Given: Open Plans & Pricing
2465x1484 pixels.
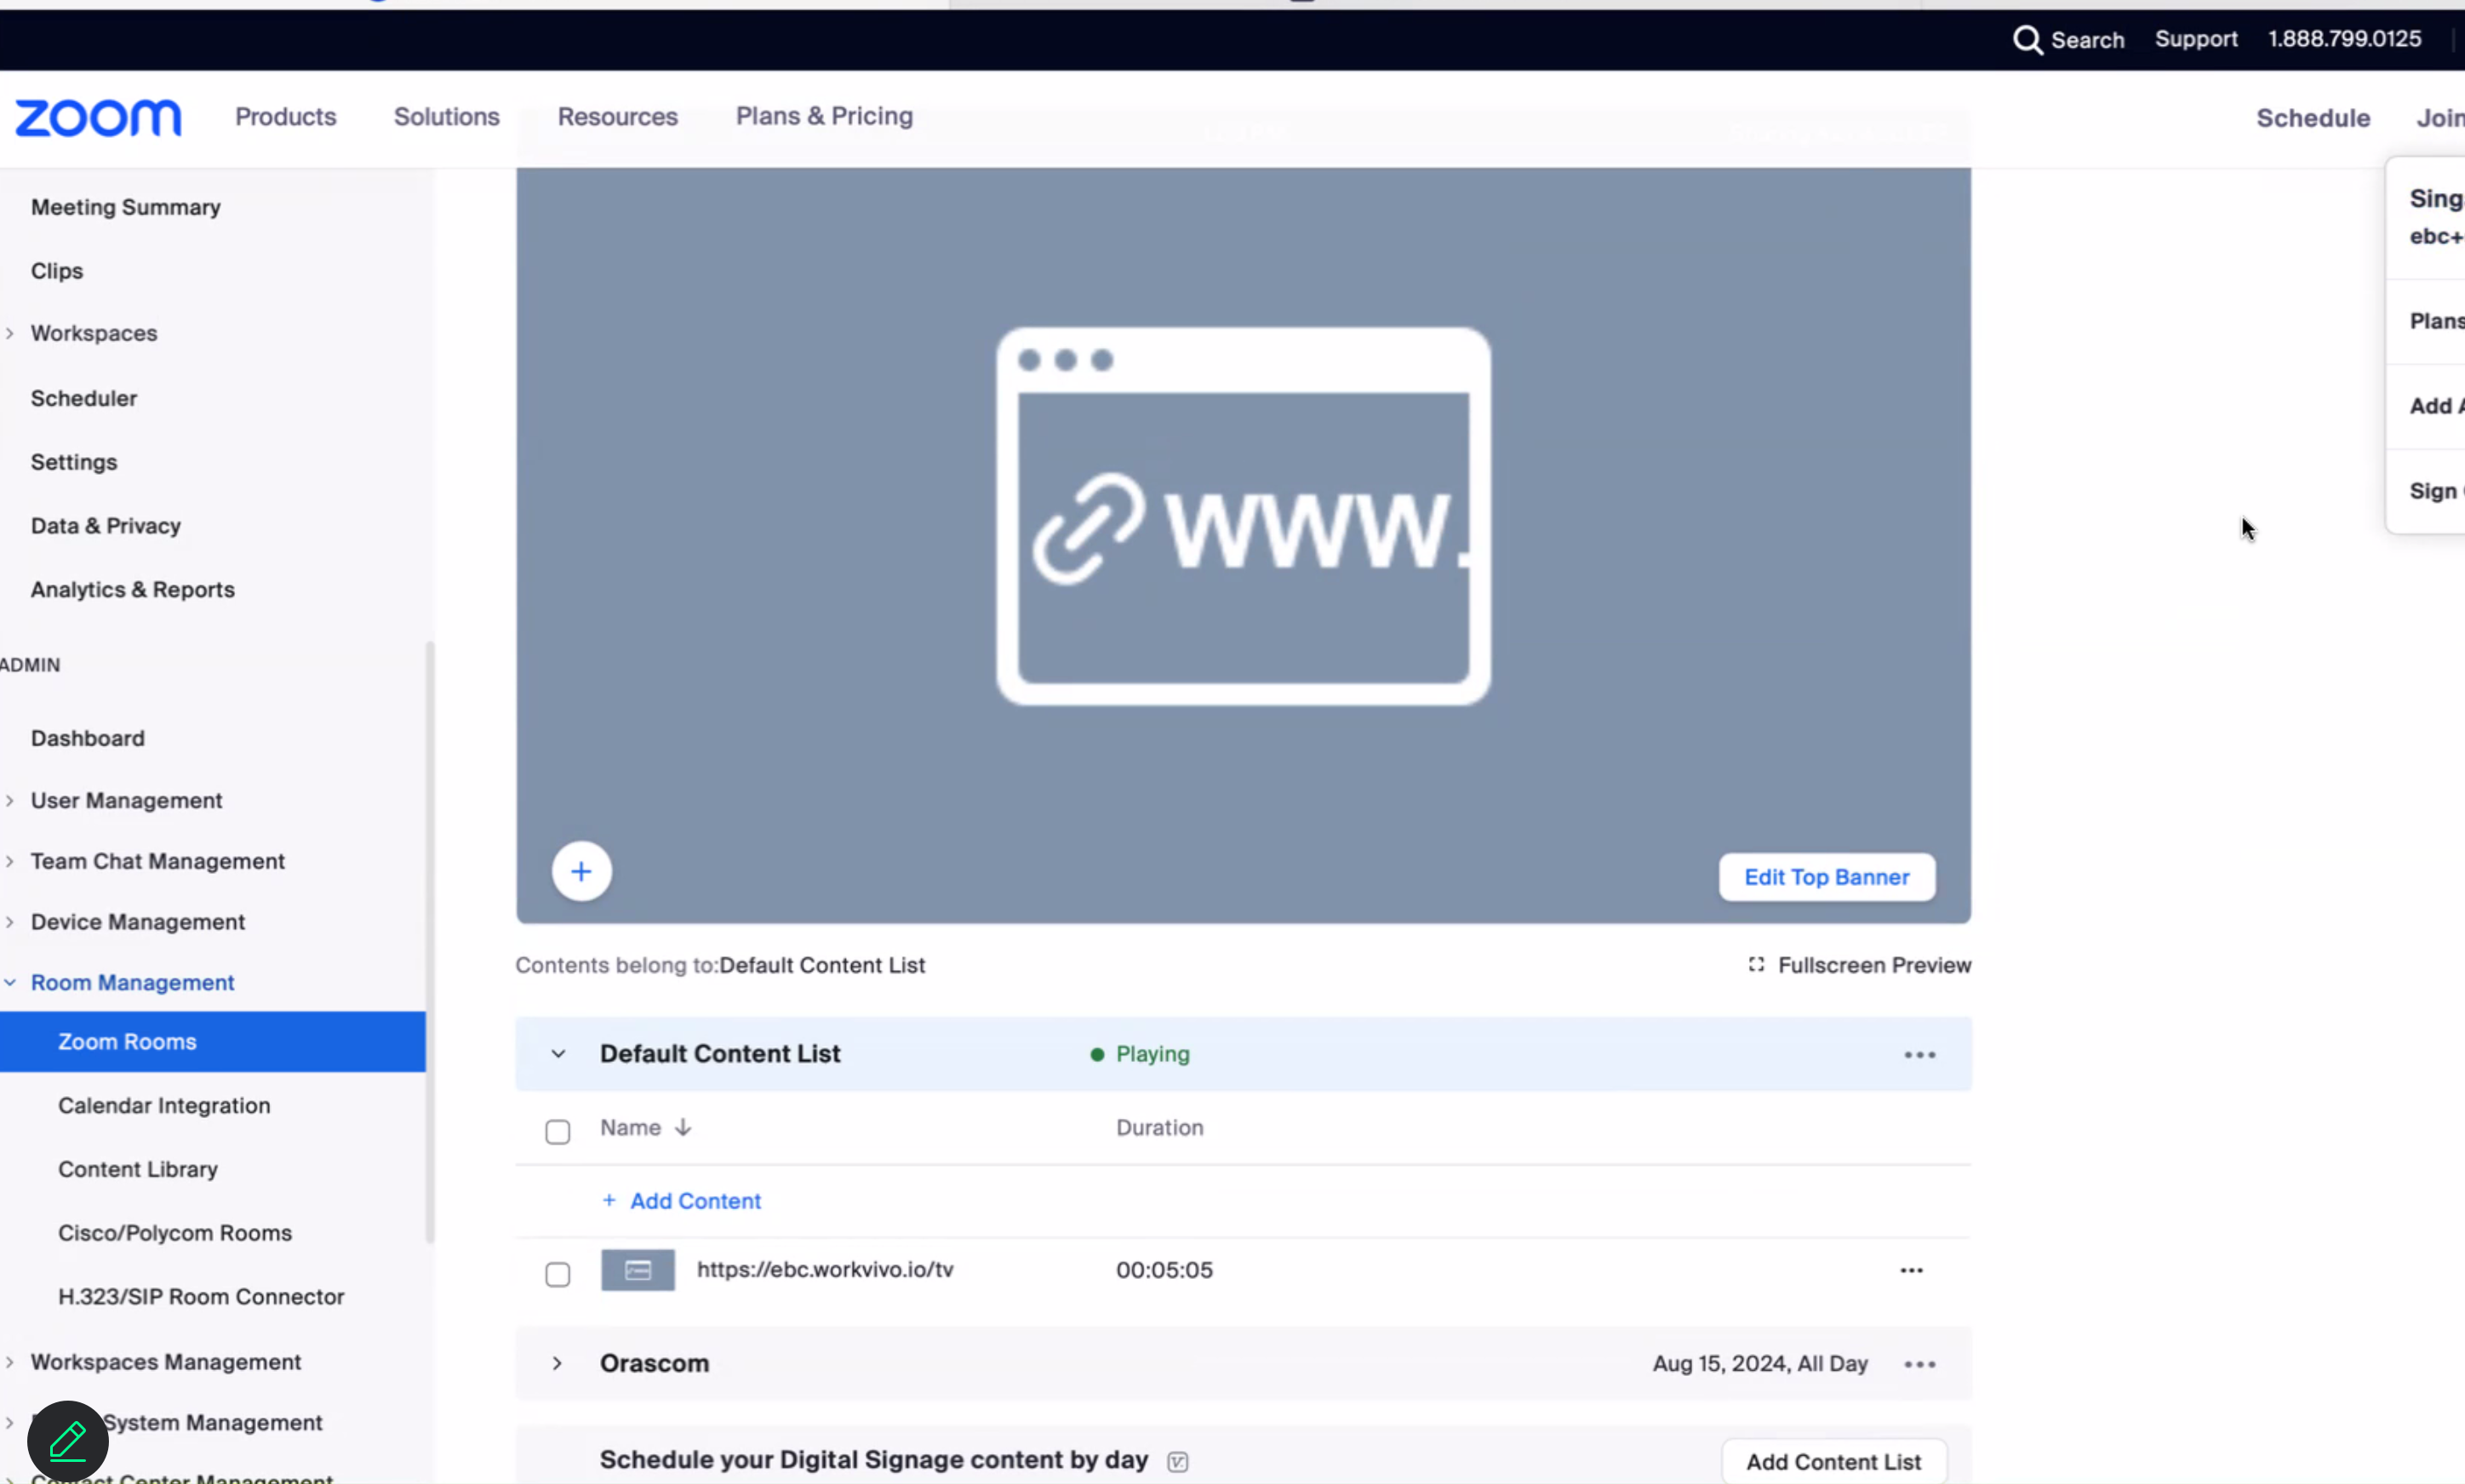Looking at the screenshot, I should (824, 117).
